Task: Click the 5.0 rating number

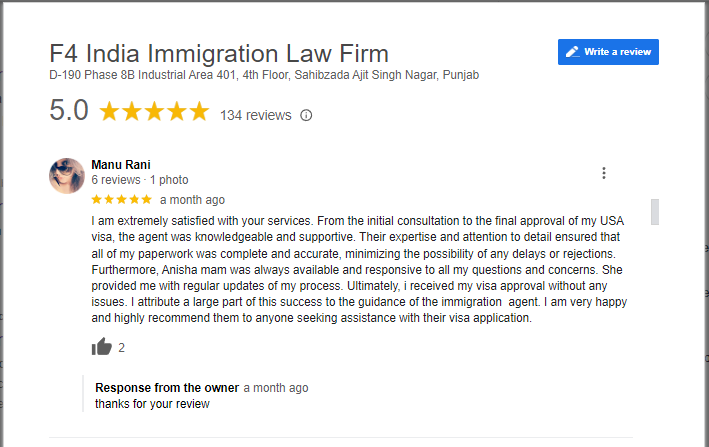Action: pyautogui.click(x=69, y=110)
